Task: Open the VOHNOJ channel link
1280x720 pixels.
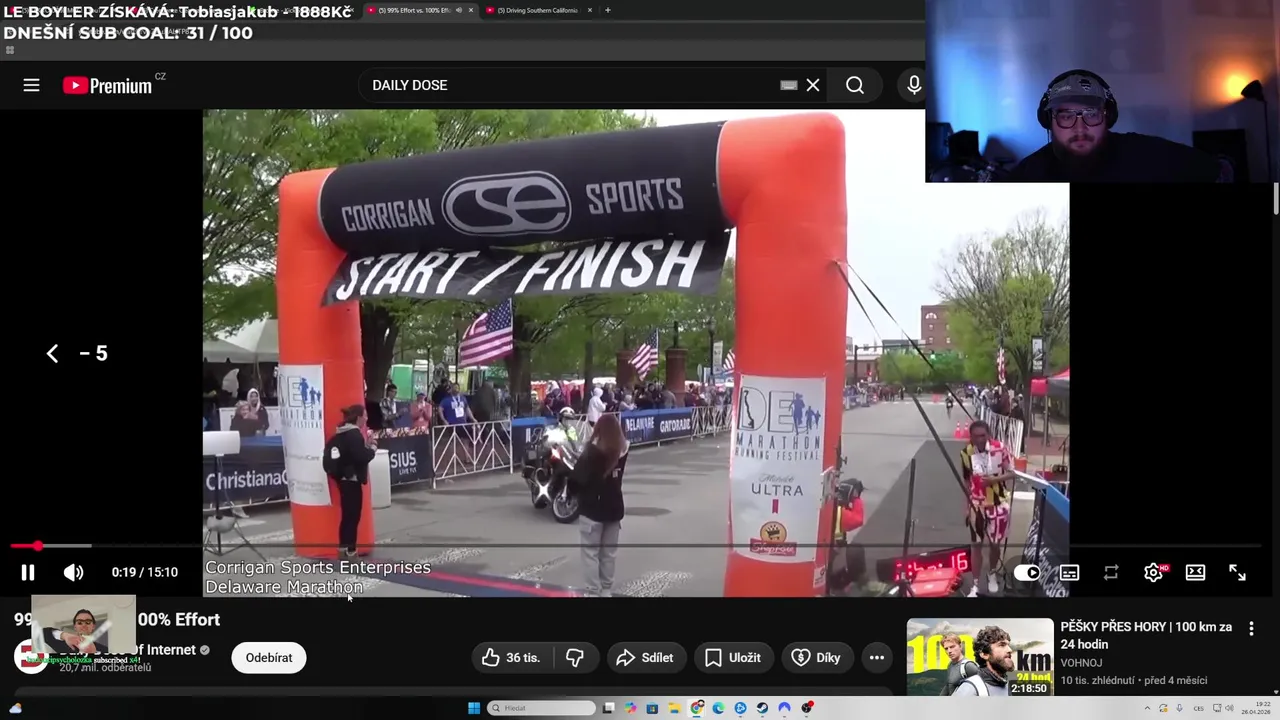Action: [x=1081, y=663]
